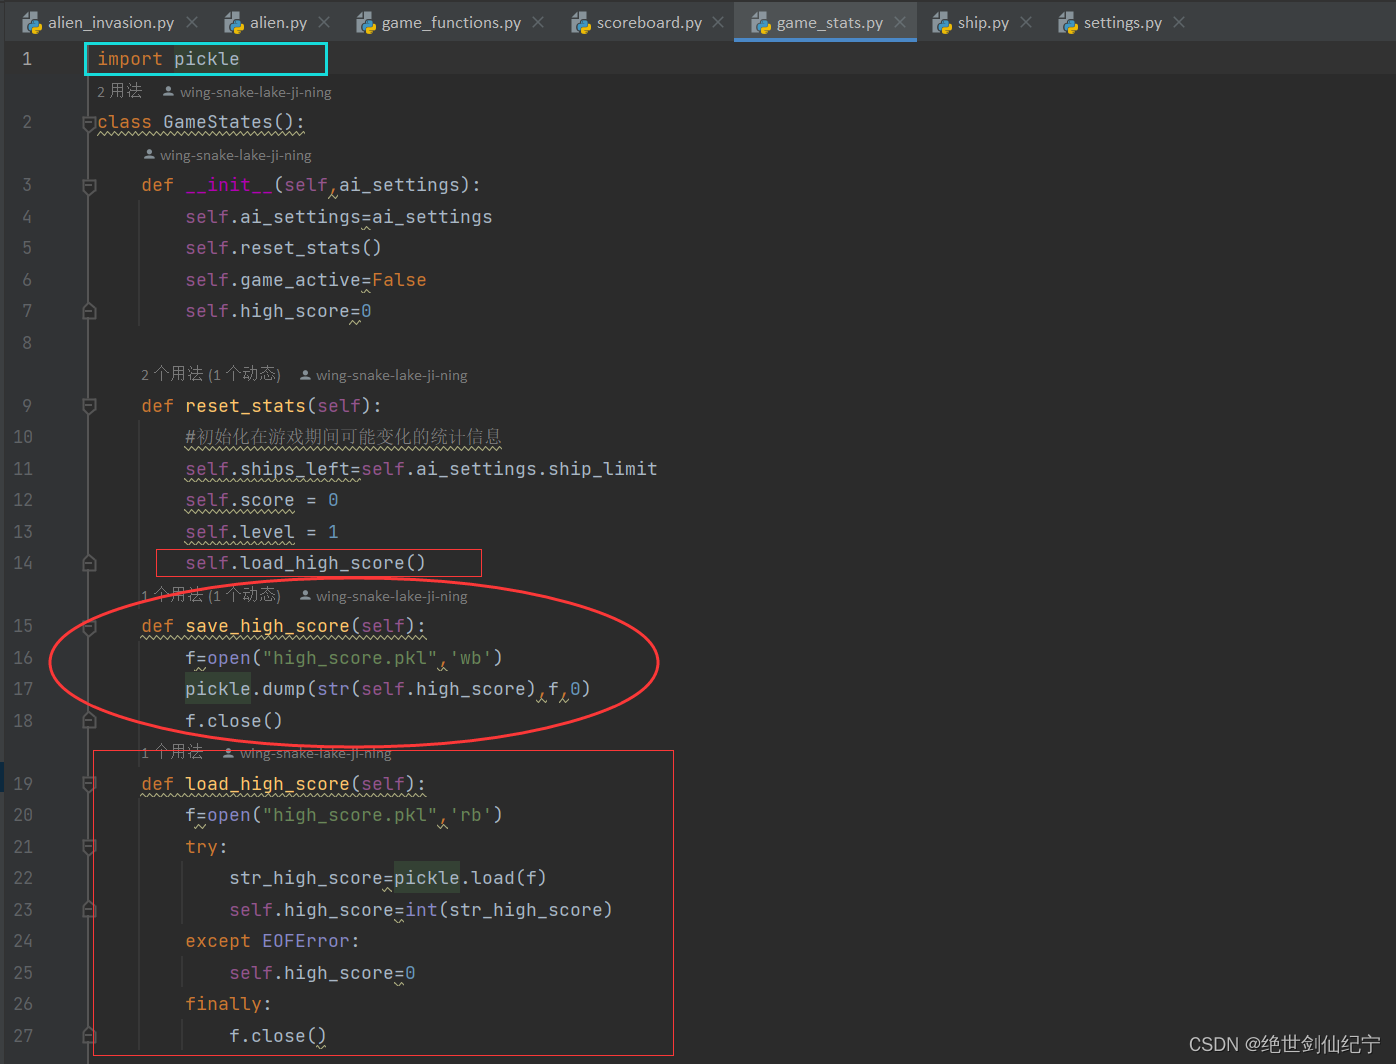This screenshot has height=1064, width=1396.
Task: Open the alien.py editor tab
Action: point(278,22)
